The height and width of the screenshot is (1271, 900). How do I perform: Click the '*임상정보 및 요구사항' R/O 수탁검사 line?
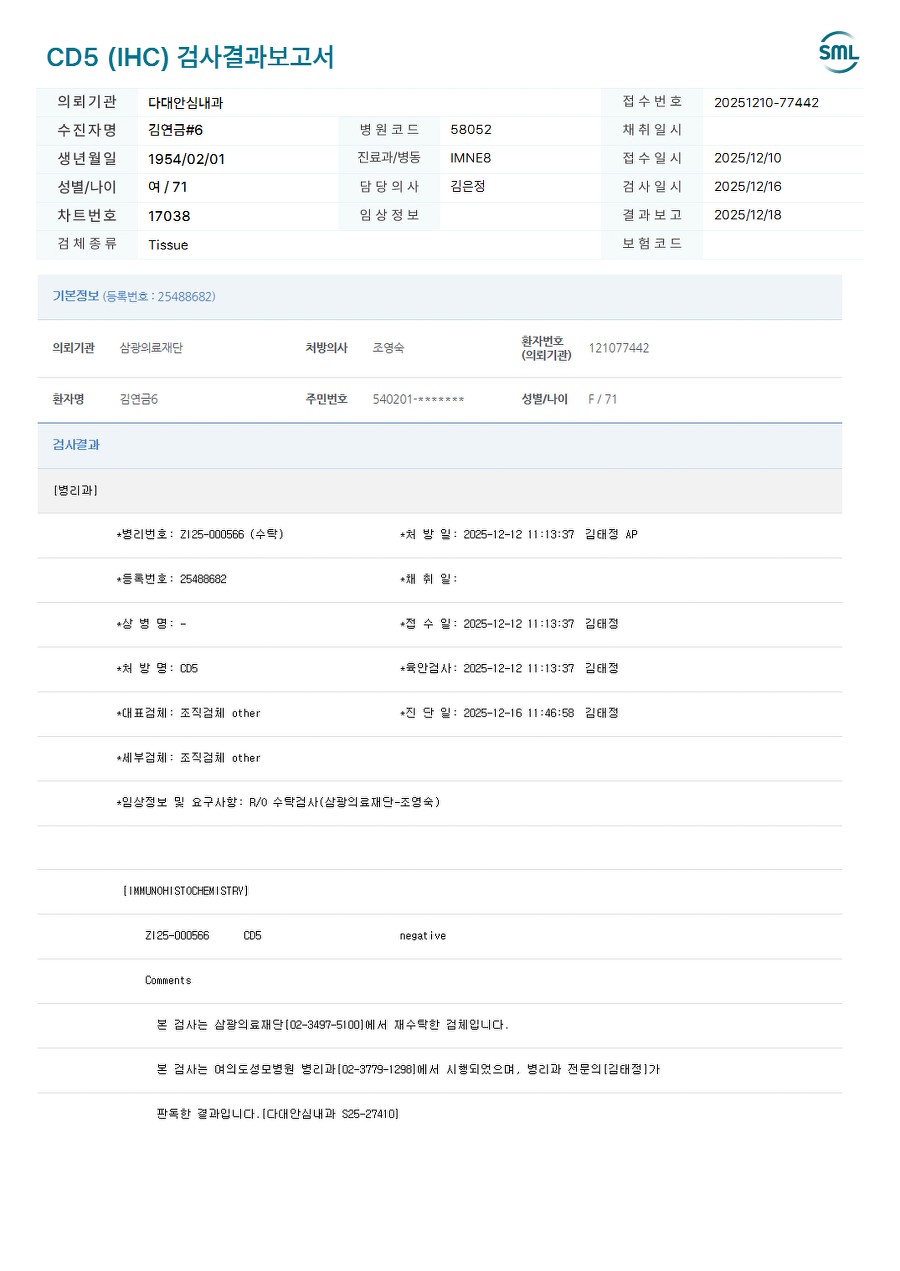278,802
